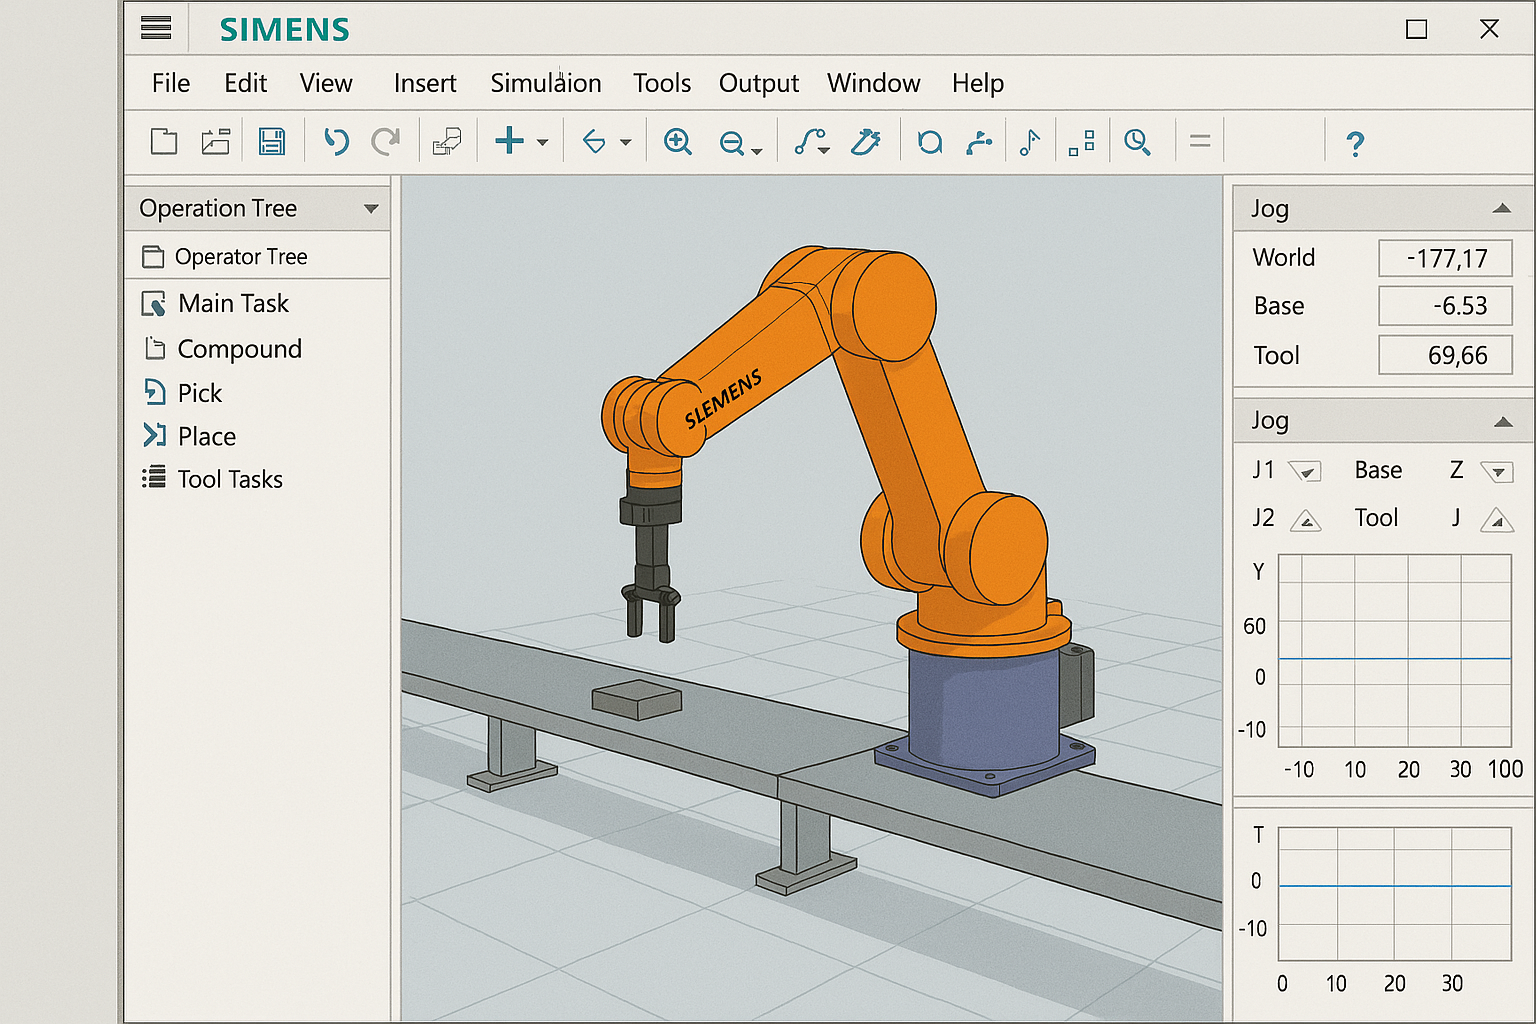Collapse the upper Jog panel
Viewport: 1536px width, 1024px height.
coord(1501,208)
